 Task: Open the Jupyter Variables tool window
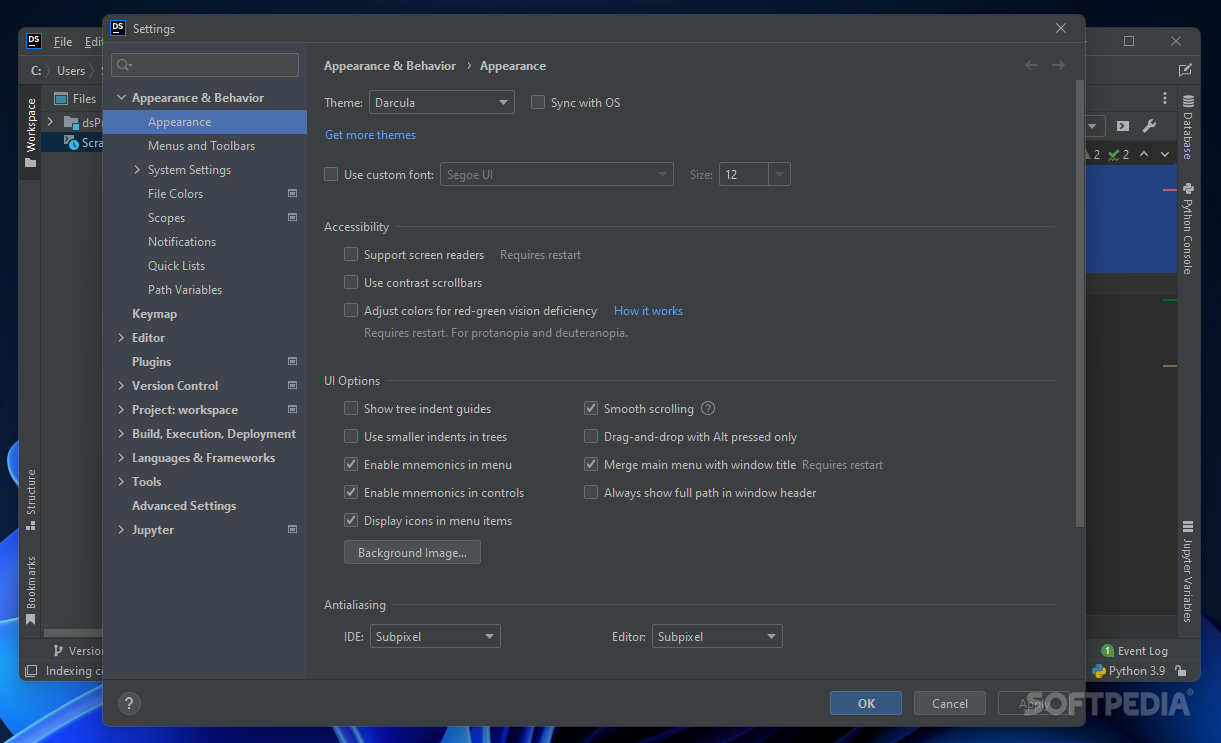pos(1188,572)
